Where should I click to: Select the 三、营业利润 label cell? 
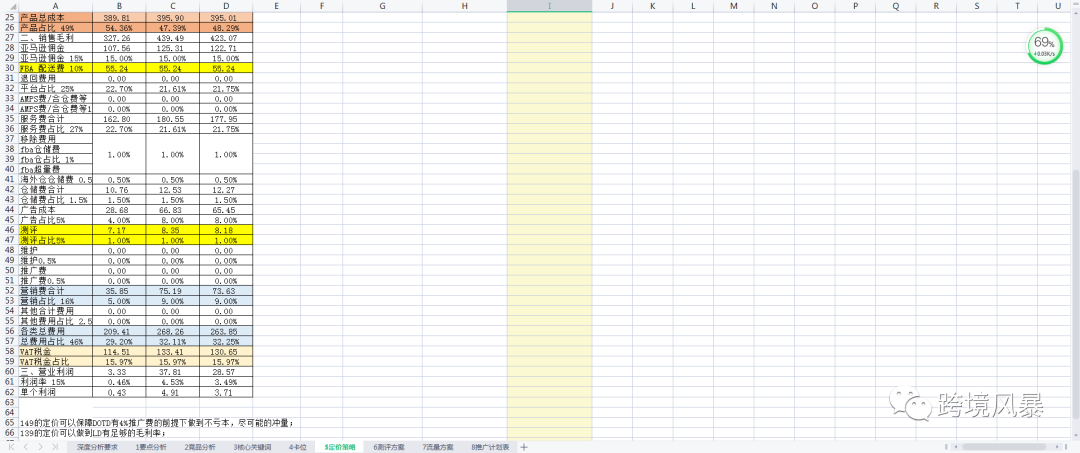click(56, 372)
